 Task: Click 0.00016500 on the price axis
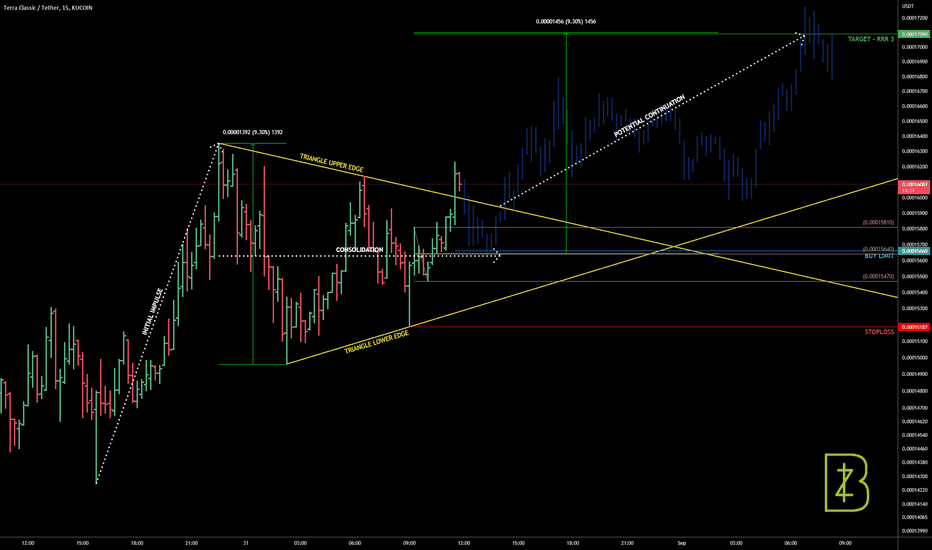pos(915,121)
